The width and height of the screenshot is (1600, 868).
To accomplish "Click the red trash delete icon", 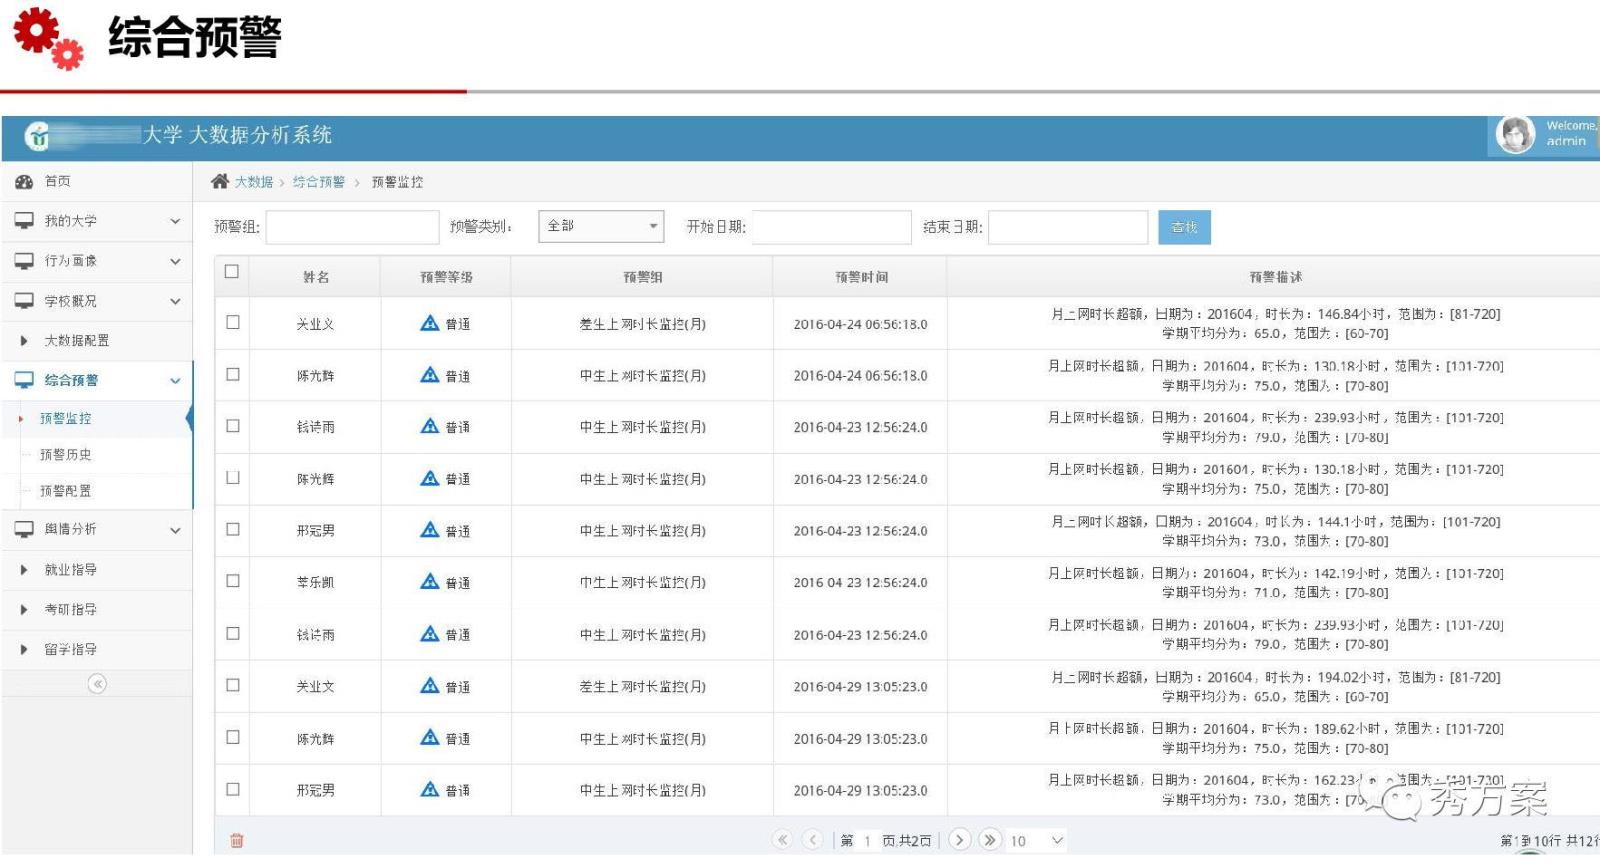I will coord(237,840).
